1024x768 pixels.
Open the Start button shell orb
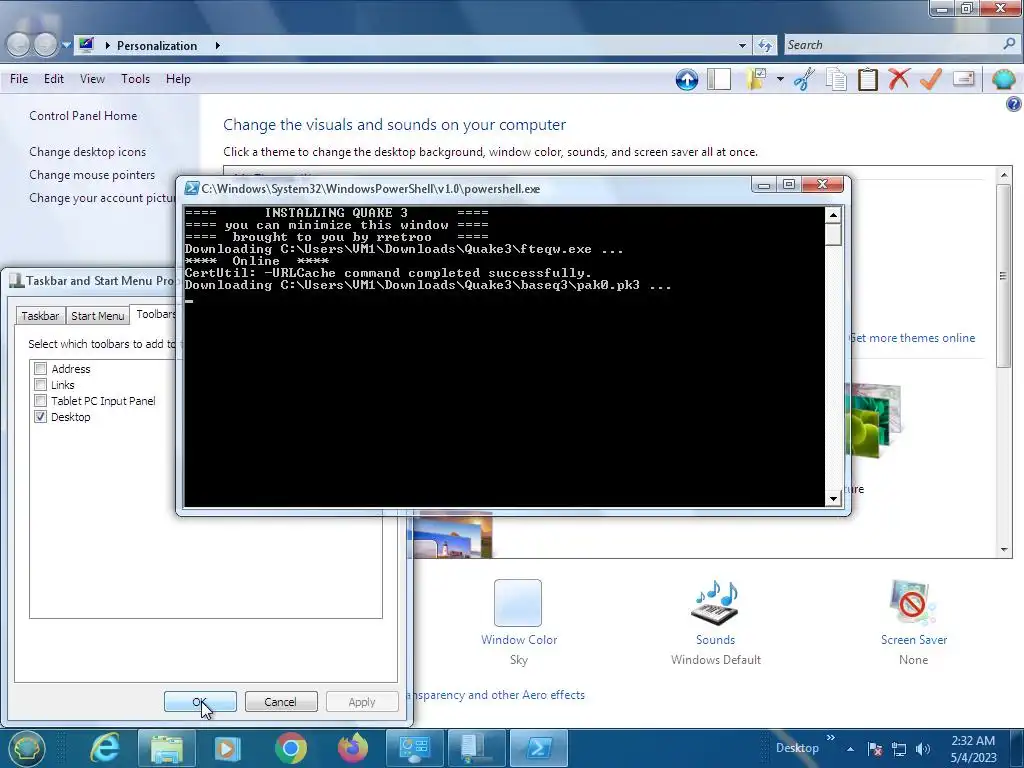click(26, 748)
